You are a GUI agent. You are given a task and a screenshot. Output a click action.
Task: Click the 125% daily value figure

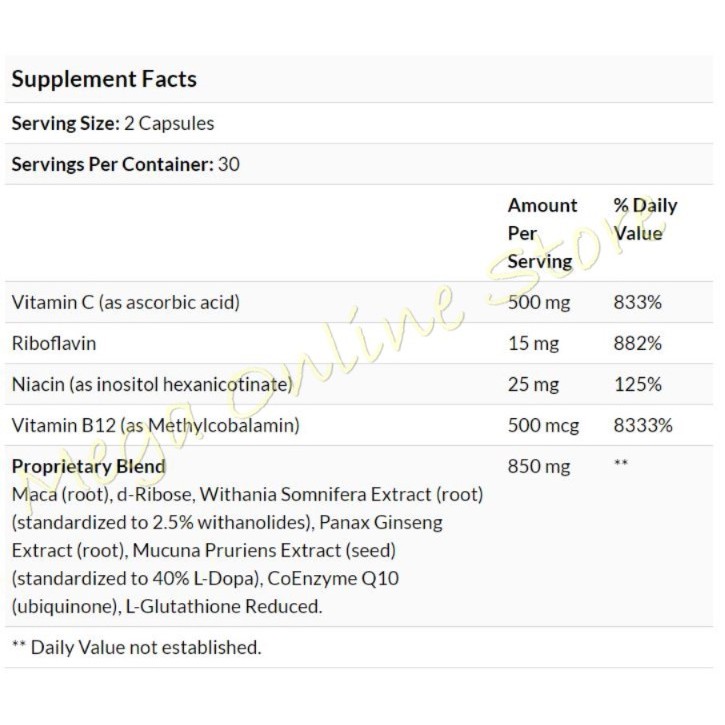[637, 384]
